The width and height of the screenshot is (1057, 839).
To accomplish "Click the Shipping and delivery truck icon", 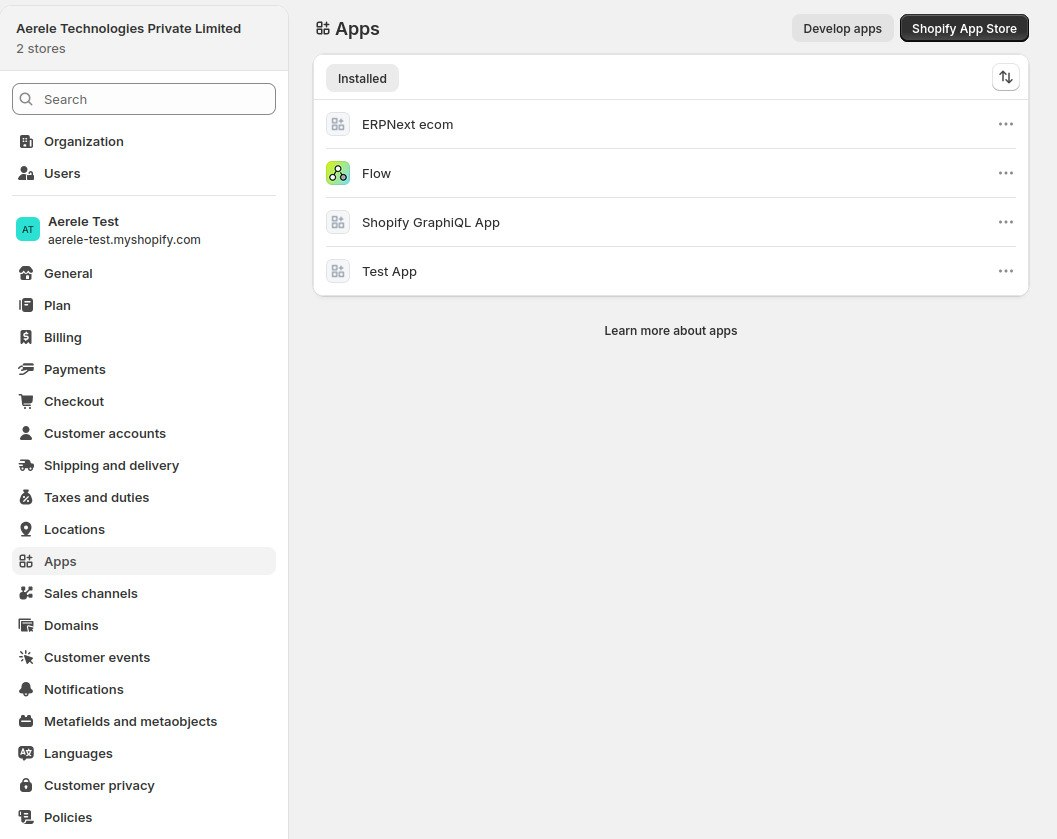I will (26, 465).
